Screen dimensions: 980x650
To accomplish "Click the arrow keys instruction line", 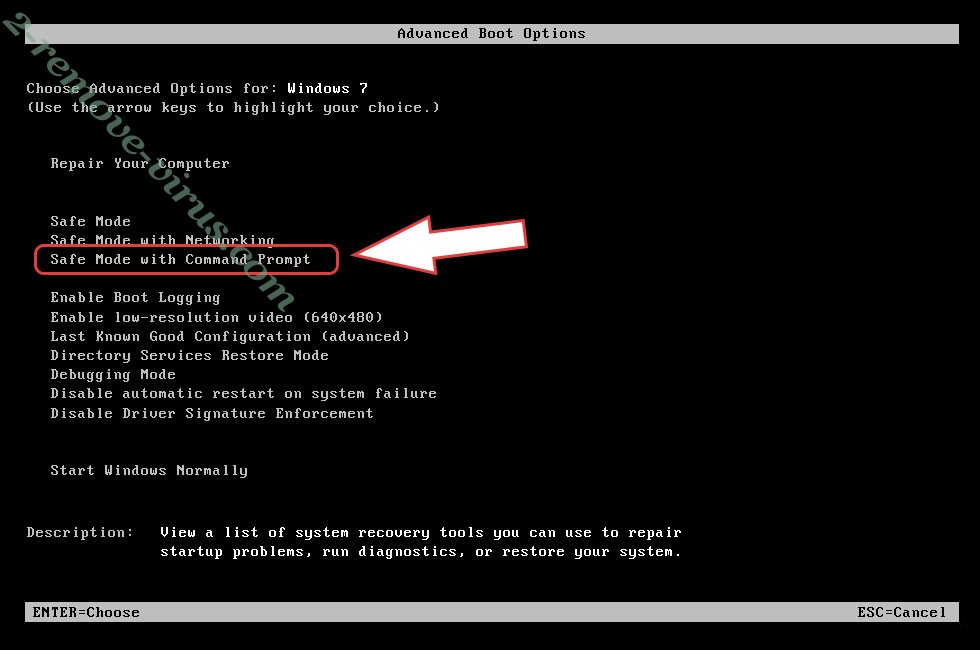I will [x=233, y=108].
